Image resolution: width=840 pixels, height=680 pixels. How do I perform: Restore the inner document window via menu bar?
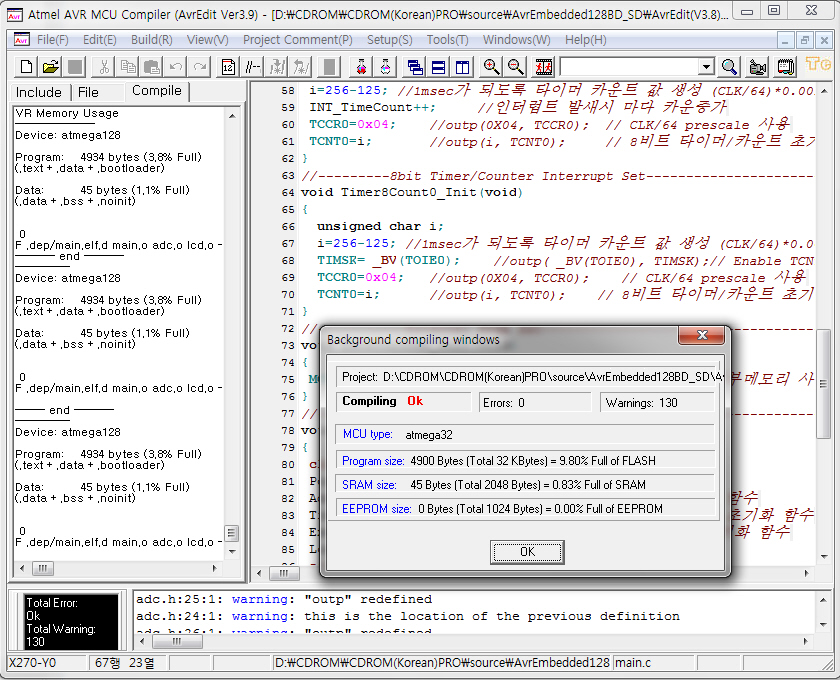pos(805,40)
